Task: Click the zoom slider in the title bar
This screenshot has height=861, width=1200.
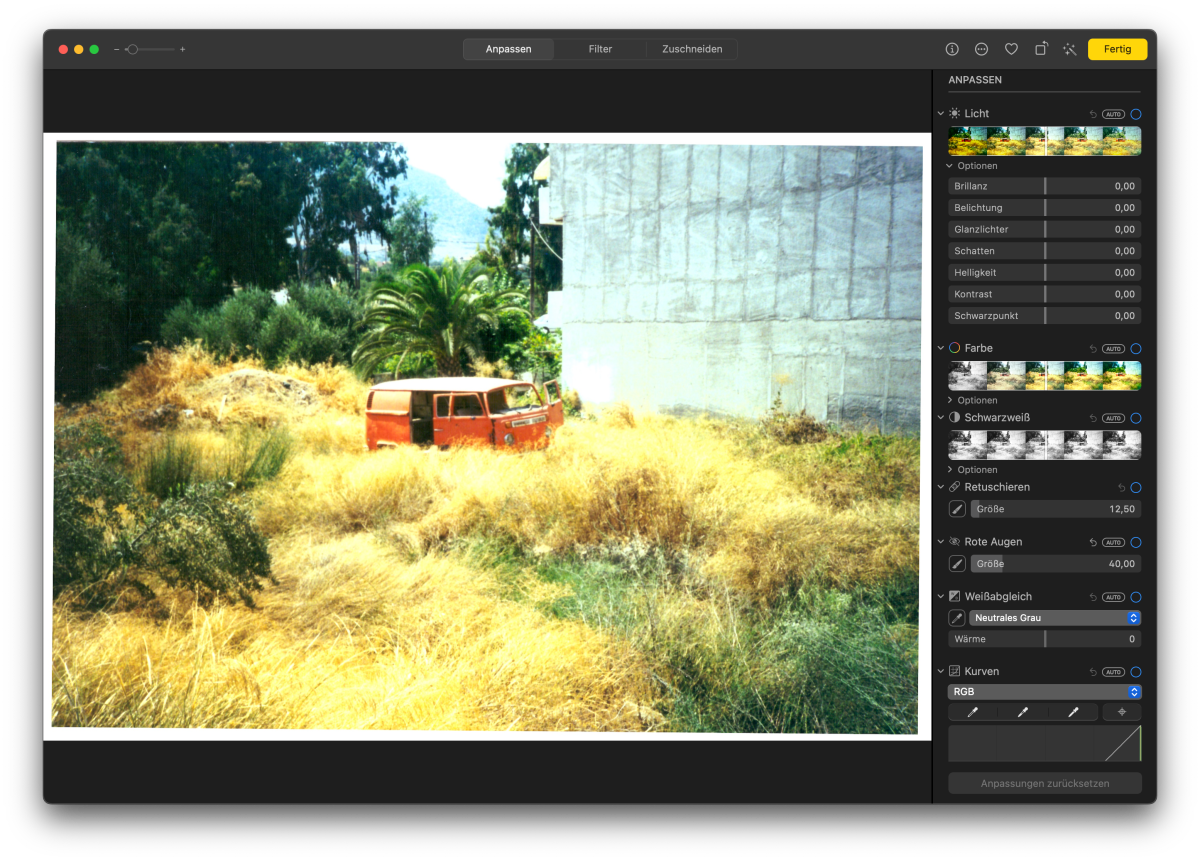Action: (150, 49)
